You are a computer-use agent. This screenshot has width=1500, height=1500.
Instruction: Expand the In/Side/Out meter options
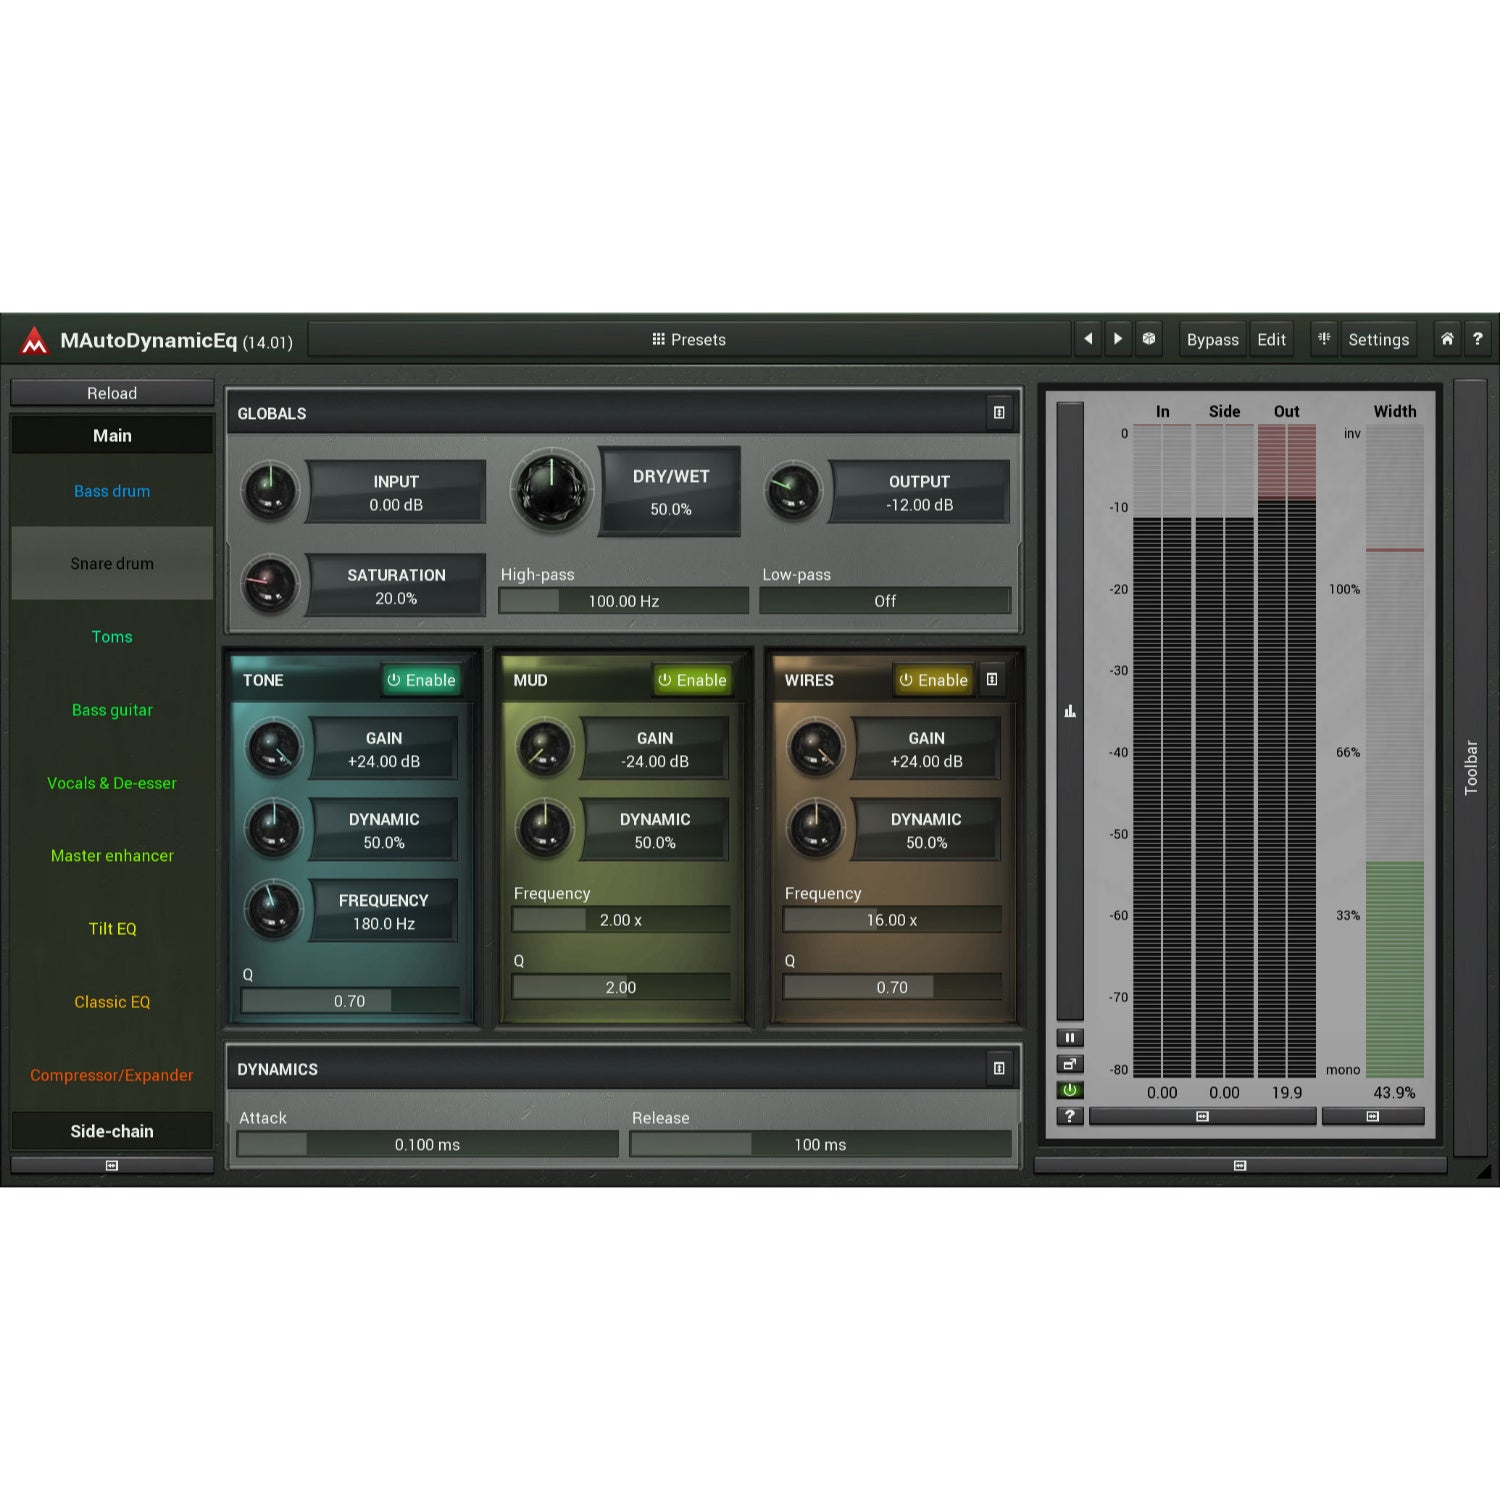click(x=1202, y=1116)
